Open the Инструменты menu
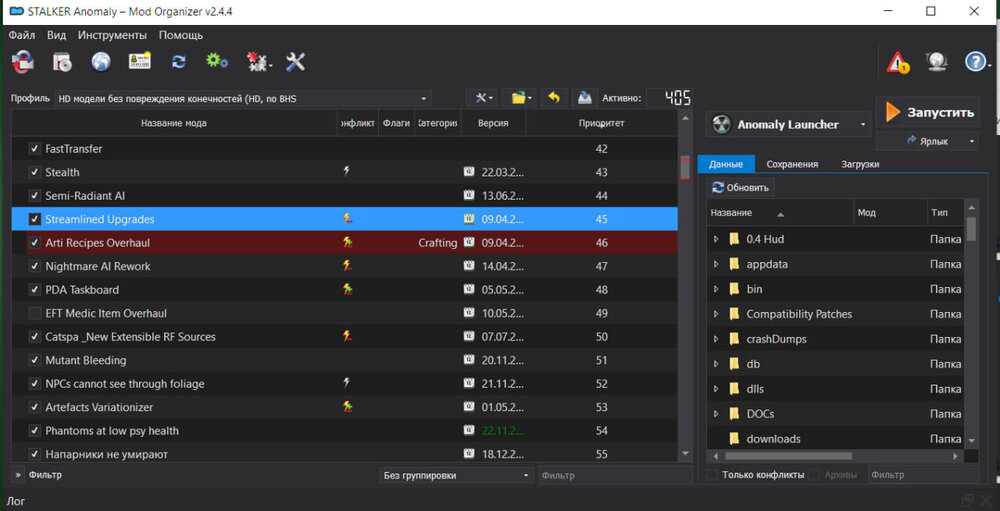The width and height of the screenshot is (1000, 511). [x=112, y=35]
